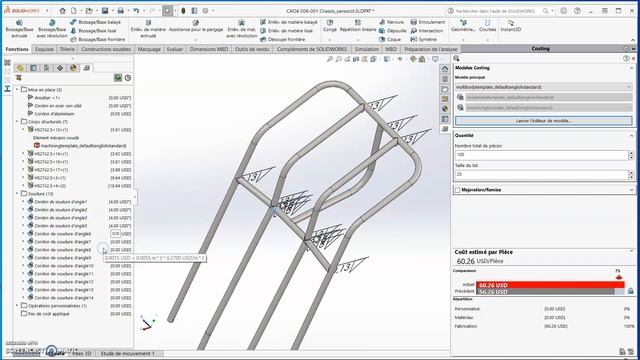Image resolution: width=640 pixels, height=360 pixels.
Task: Switch to the Esquisse tab
Action: pyautogui.click(x=44, y=49)
